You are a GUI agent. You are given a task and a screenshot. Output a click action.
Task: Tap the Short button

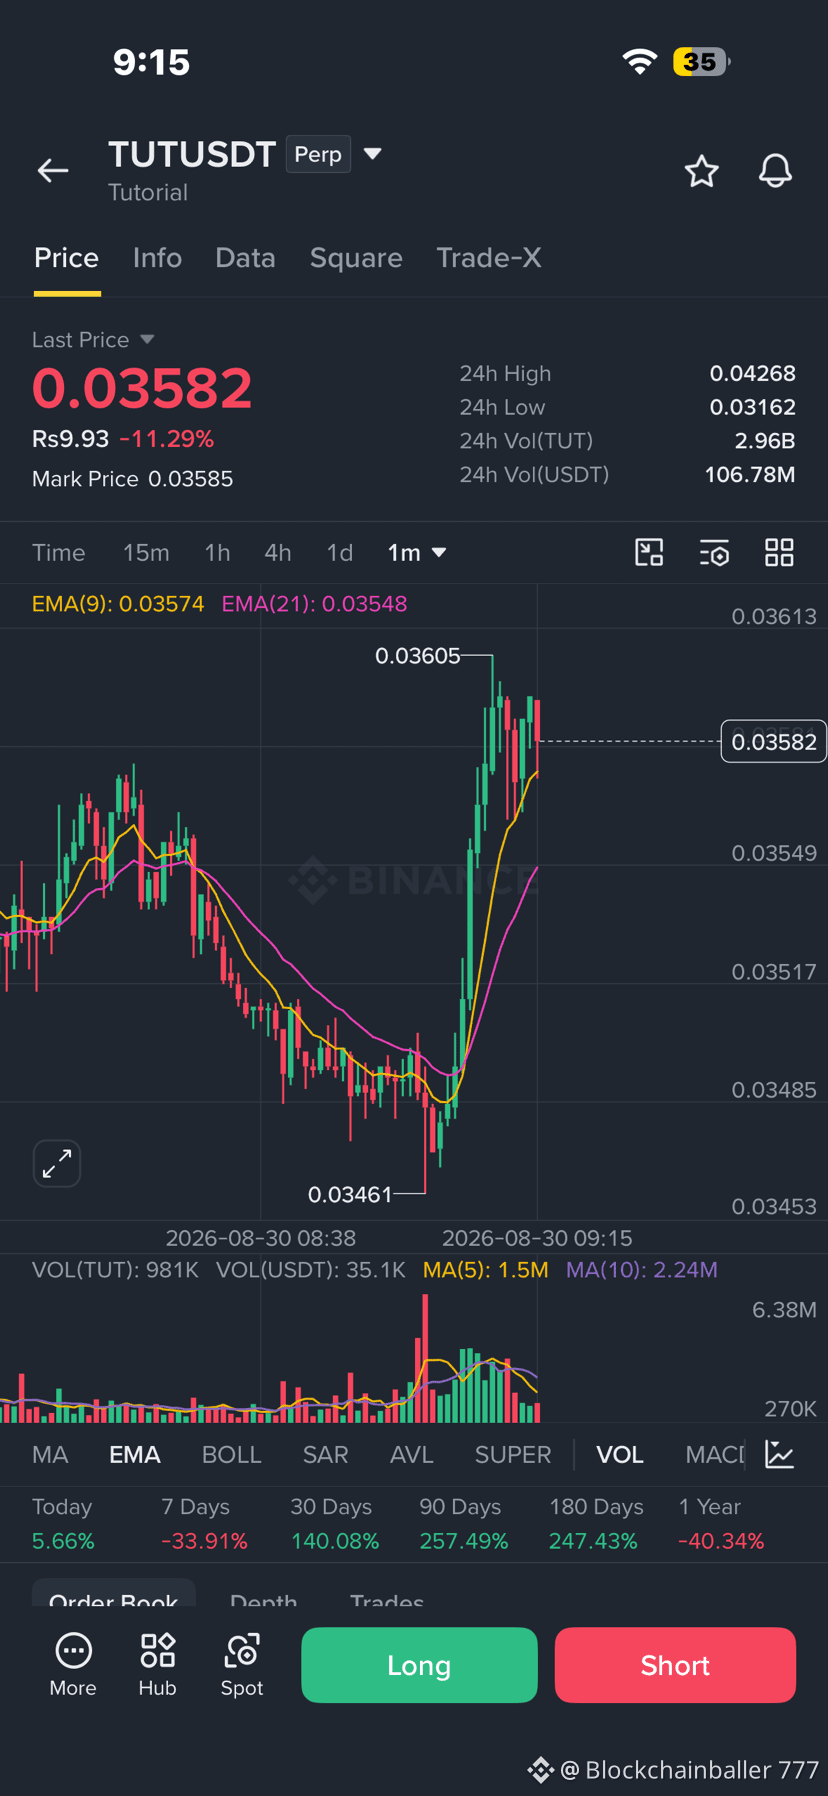click(x=675, y=1665)
